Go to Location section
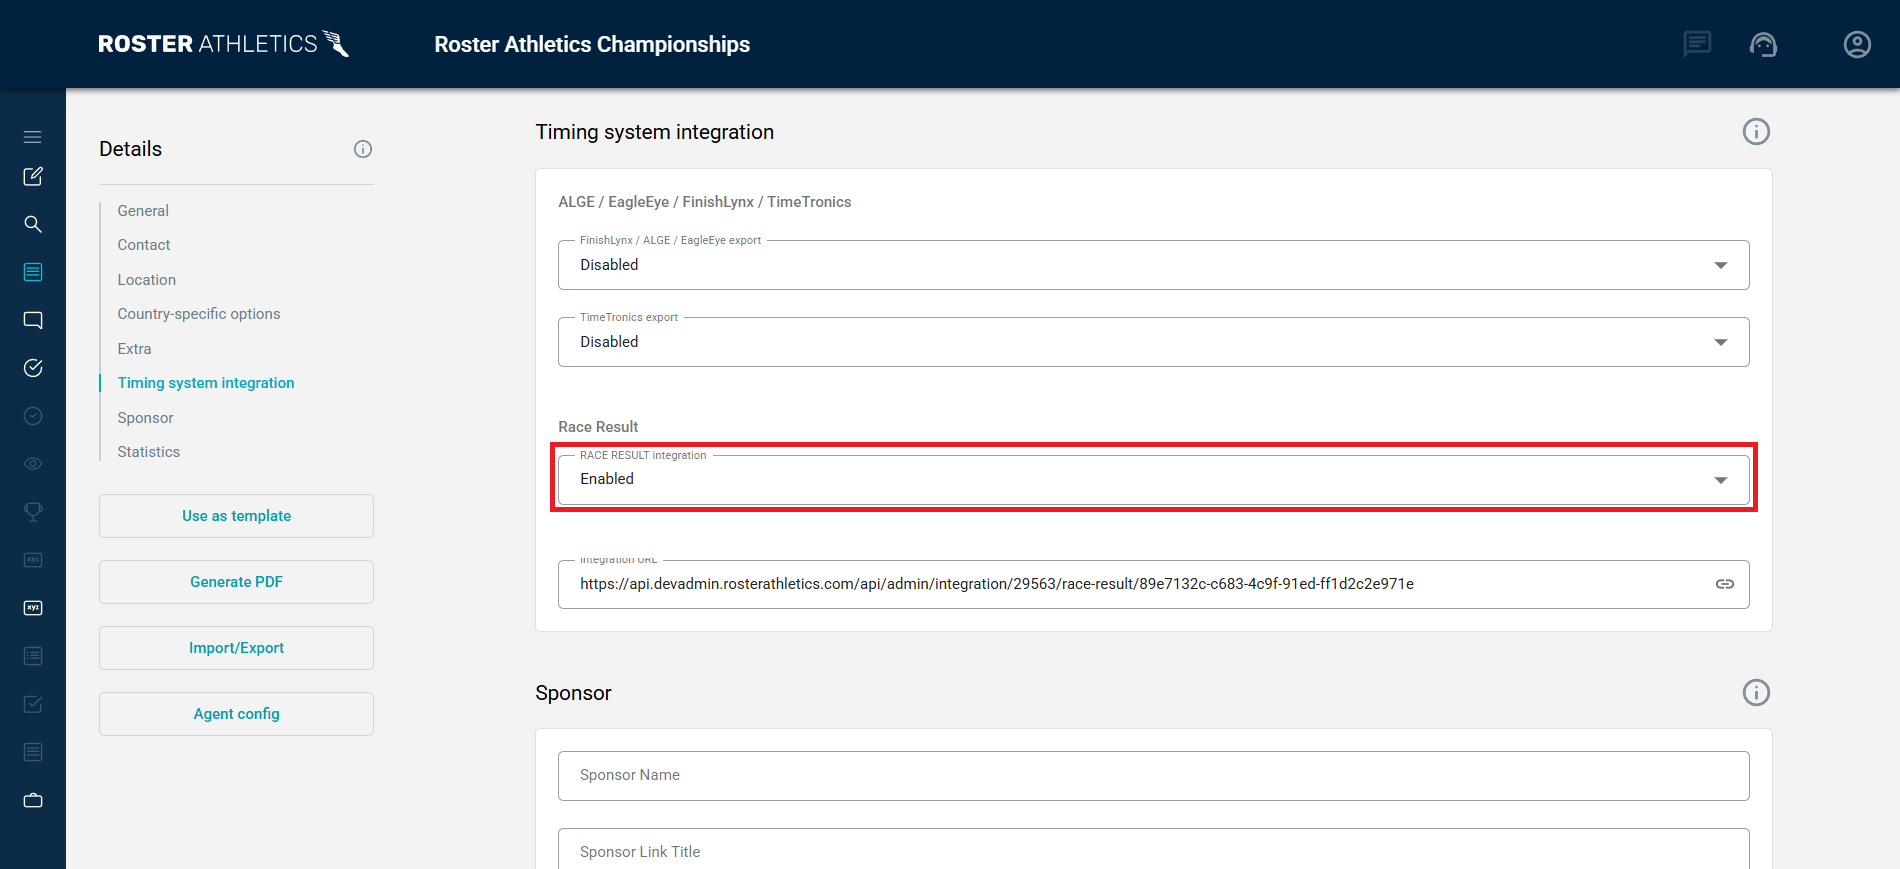 pyautogui.click(x=147, y=280)
